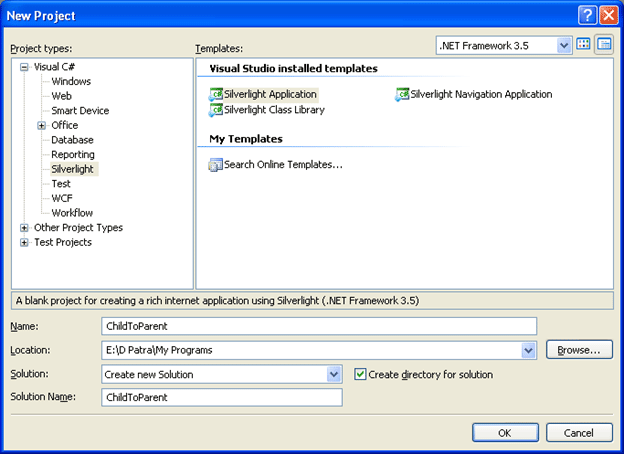
Task: Click the Solution Name input field
Action: [x=222, y=397]
